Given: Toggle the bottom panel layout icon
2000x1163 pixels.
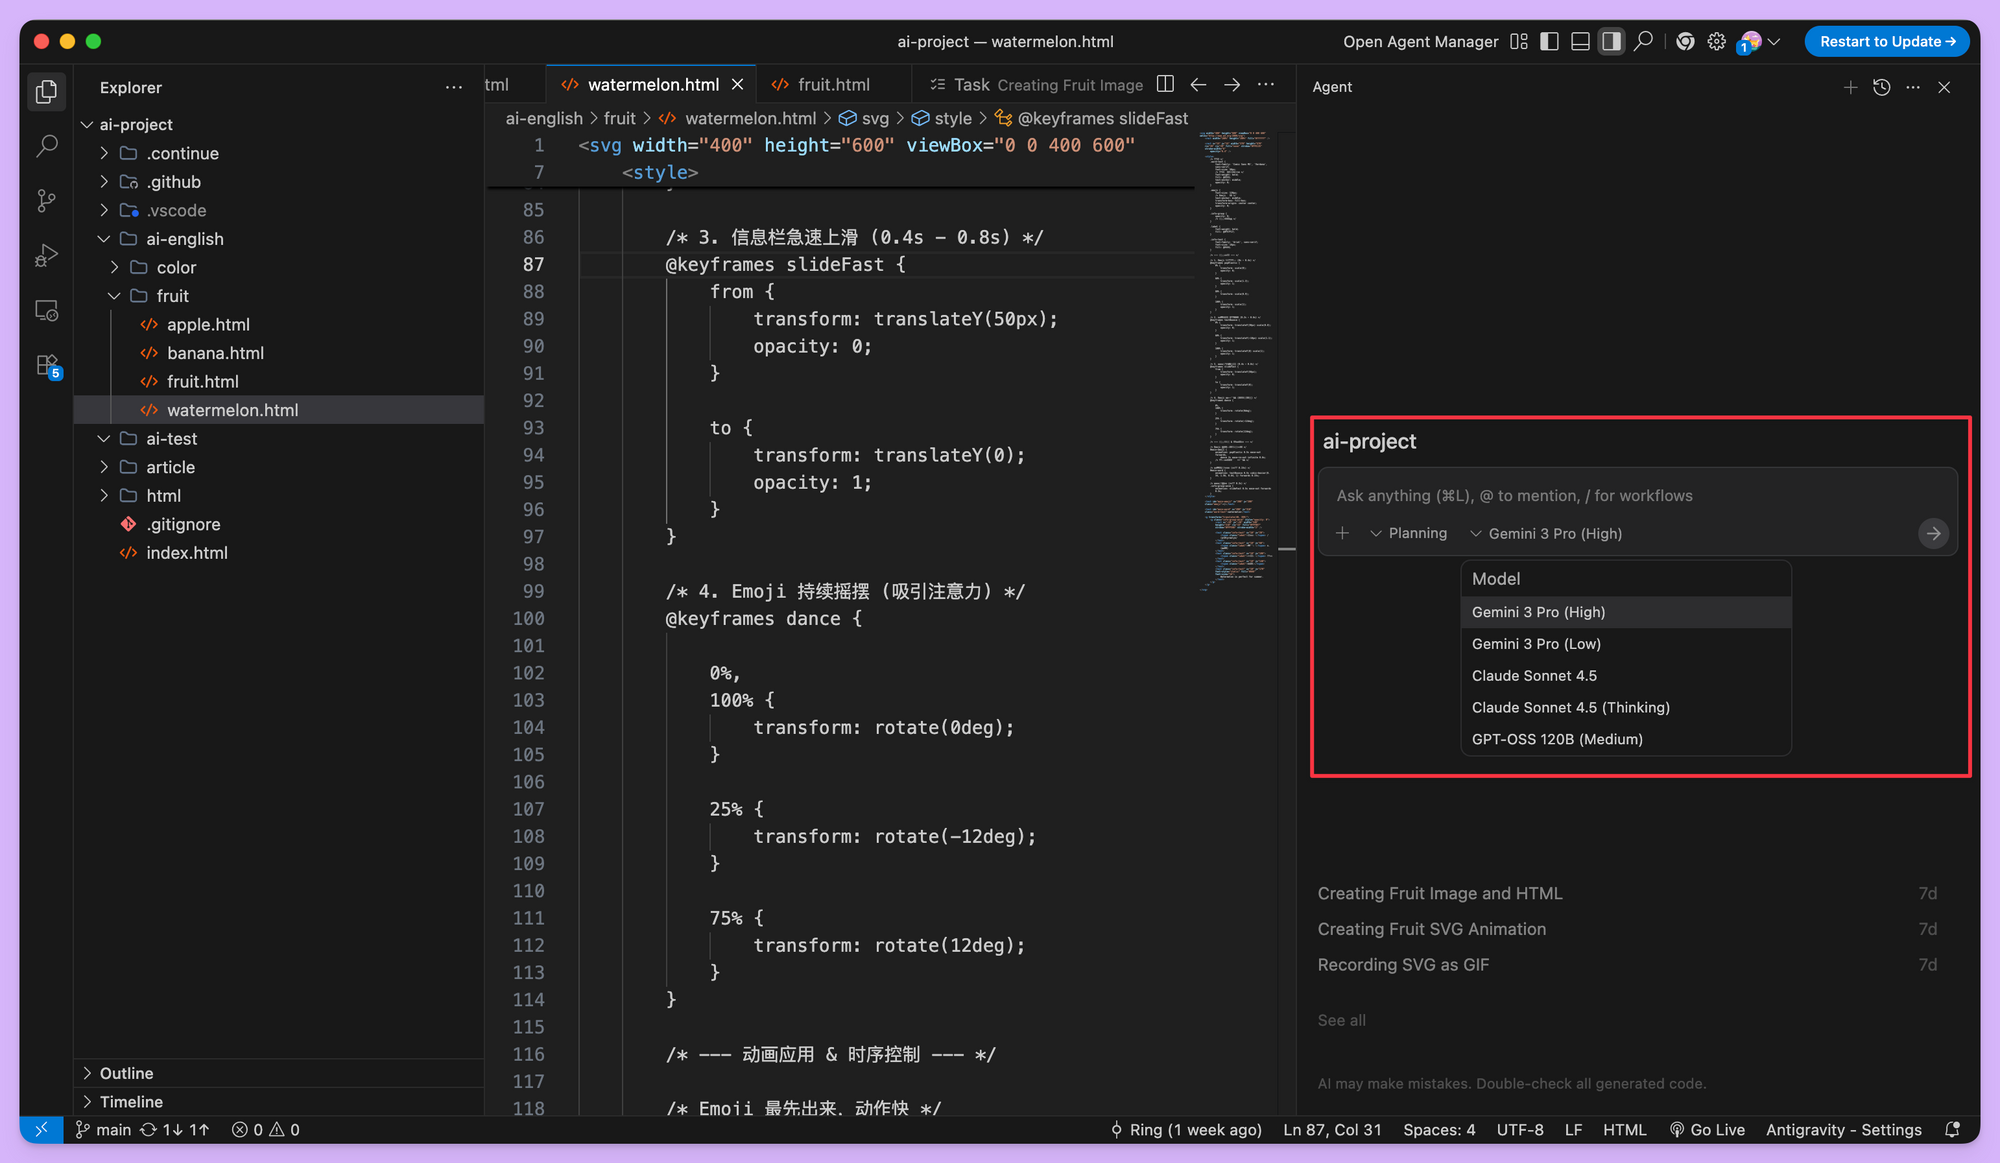Looking at the screenshot, I should [x=1580, y=41].
